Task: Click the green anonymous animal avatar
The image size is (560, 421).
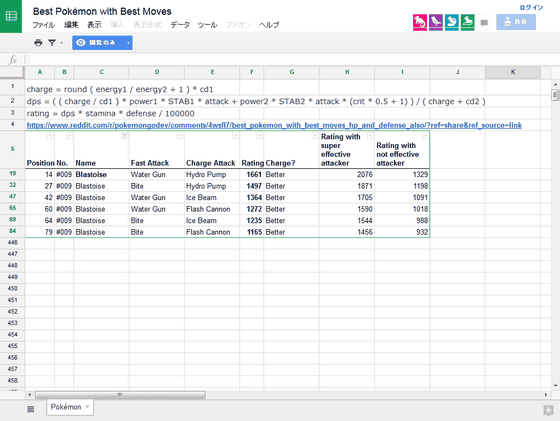Action: [x=468, y=22]
